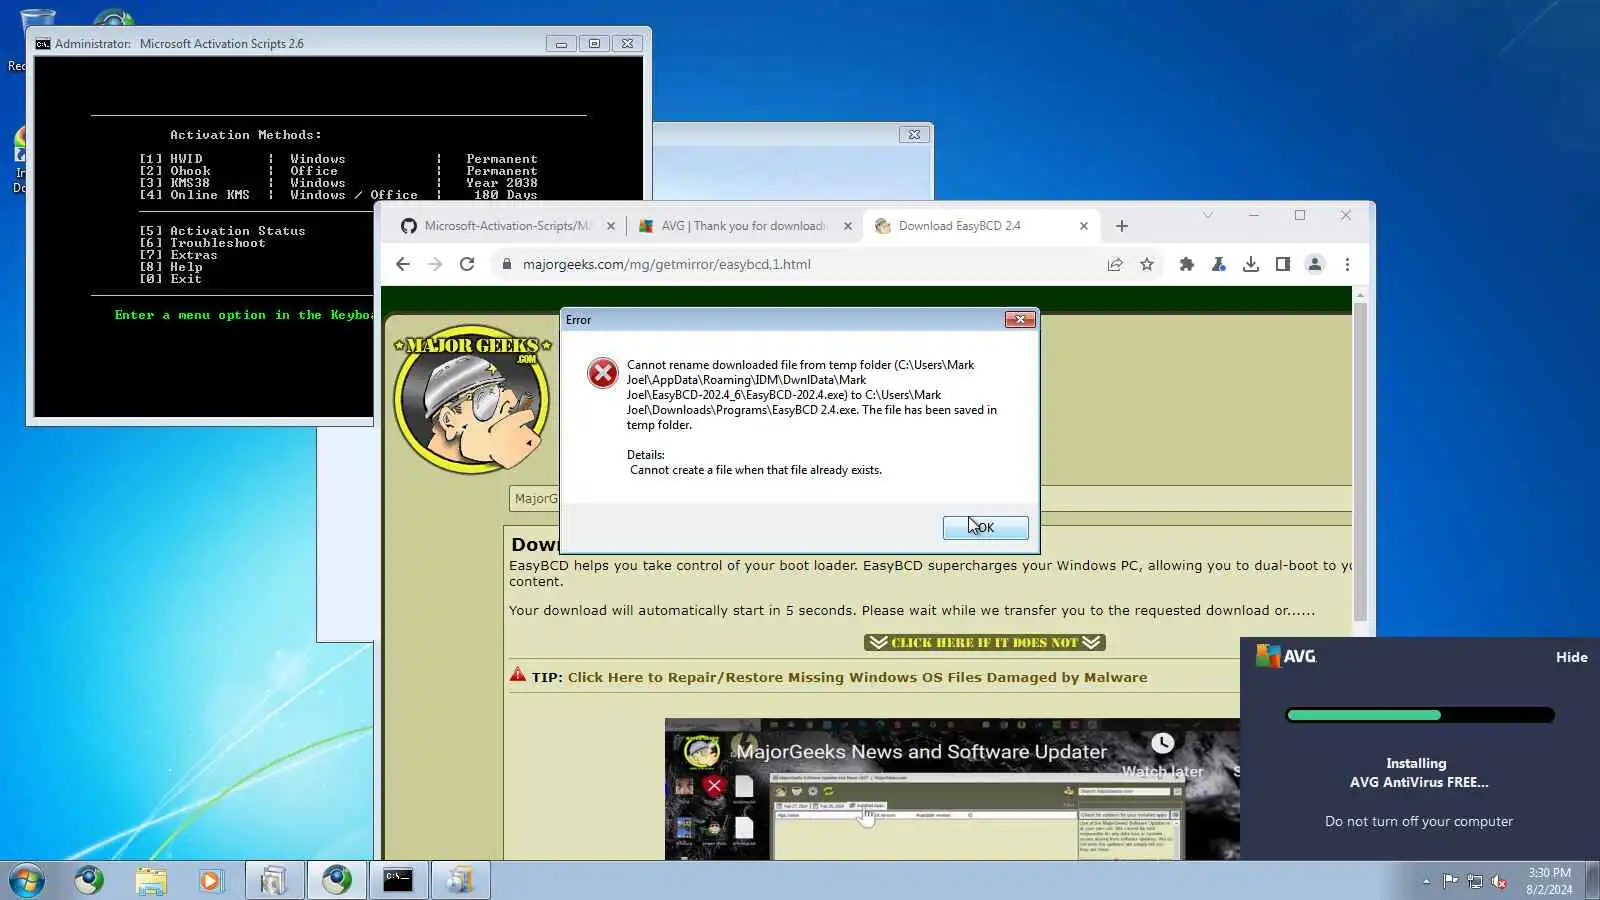Switch to the Microsoft-Activation-Scripts GitHub tab

tap(506, 226)
